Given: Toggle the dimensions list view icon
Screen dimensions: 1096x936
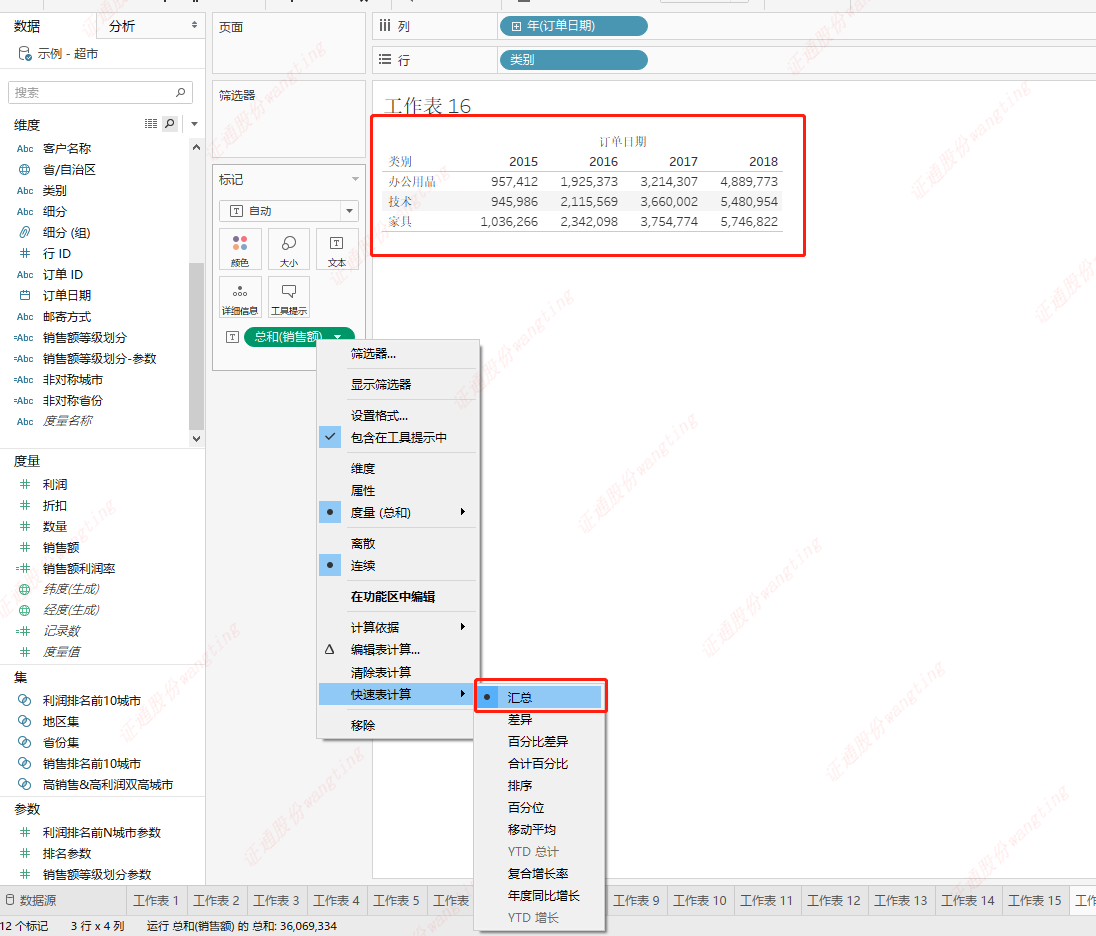Looking at the screenshot, I should pyautogui.click(x=151, y=124).
